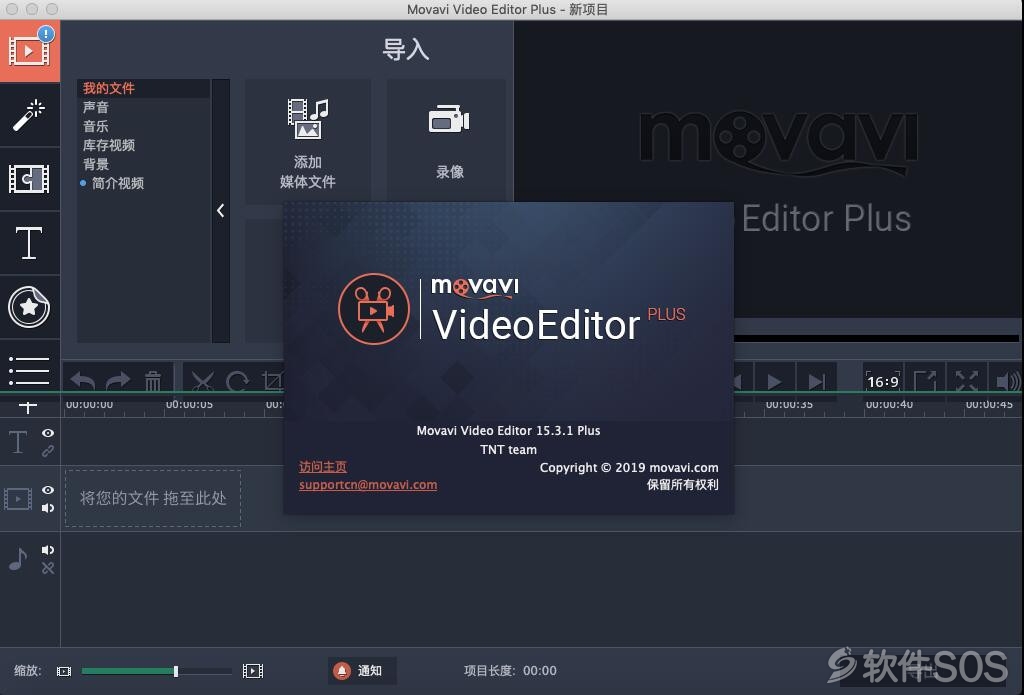The width and height of the screenshot is (1024, 695).
Task: Play the preview video
Action: [x=774, y=381]
